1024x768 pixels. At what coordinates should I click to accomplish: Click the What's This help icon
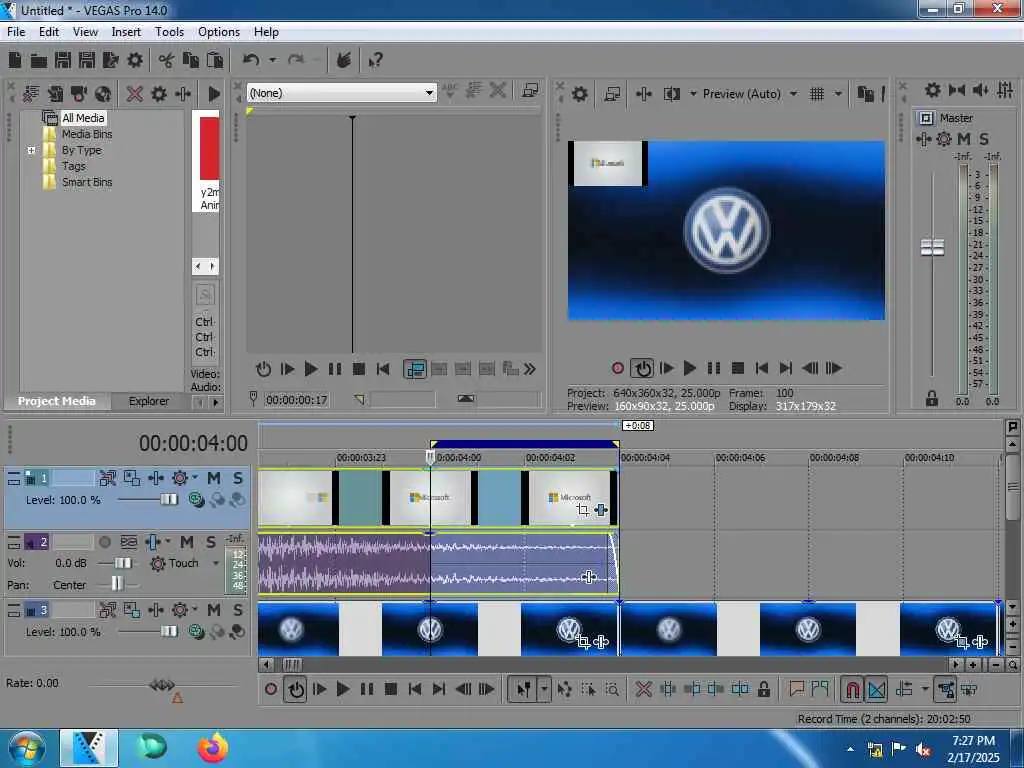(376, 61)
